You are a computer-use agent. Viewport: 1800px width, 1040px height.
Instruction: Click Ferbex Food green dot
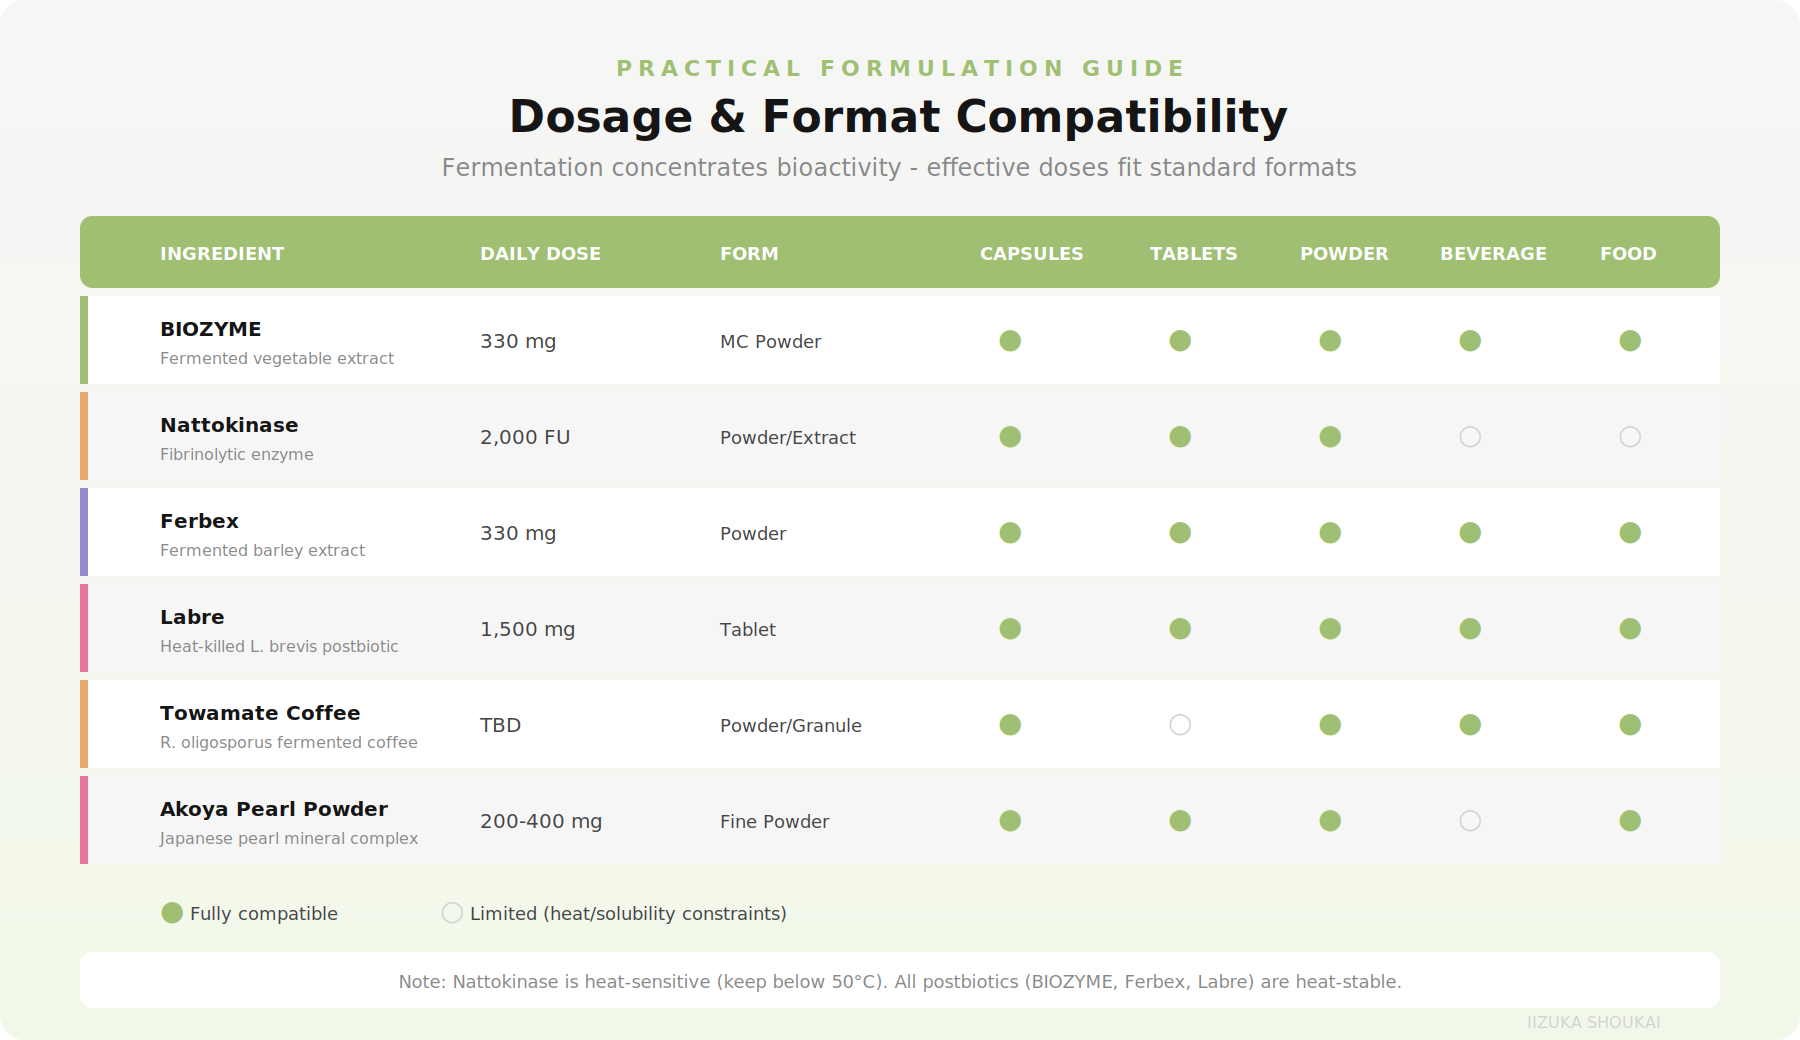coord(1630,533)
